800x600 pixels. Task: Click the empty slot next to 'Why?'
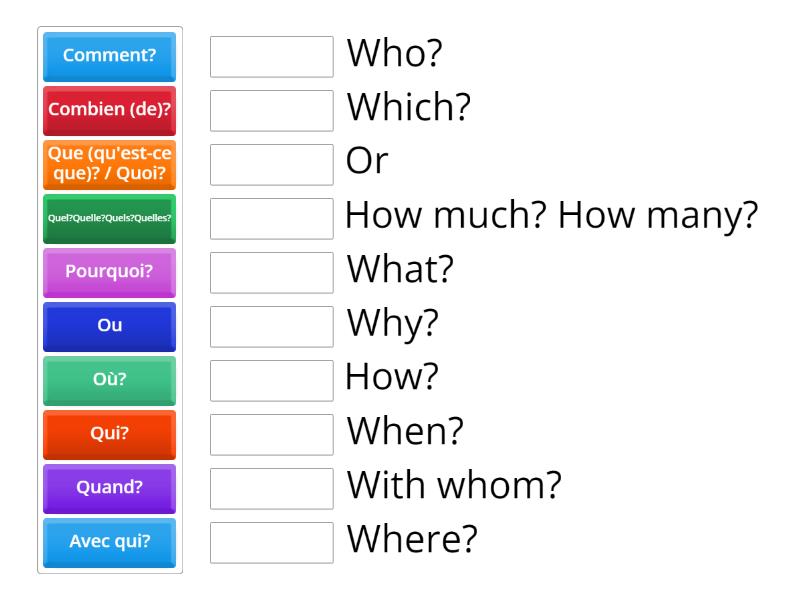271,326
